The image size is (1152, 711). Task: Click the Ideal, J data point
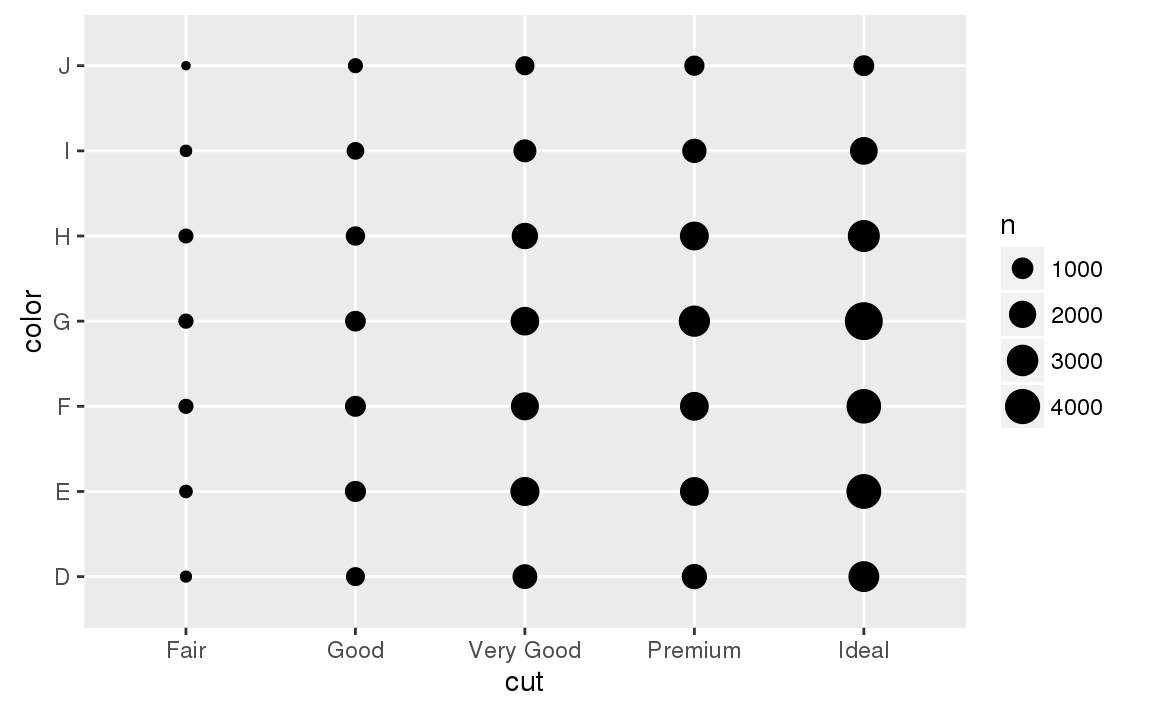click(x=864, y=66)
